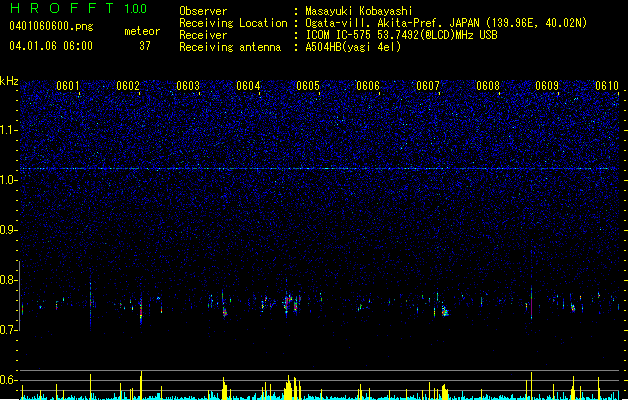Viewport: 629px width, 400px height.
Task: Click time marker 0605
Action: point(308,86)
